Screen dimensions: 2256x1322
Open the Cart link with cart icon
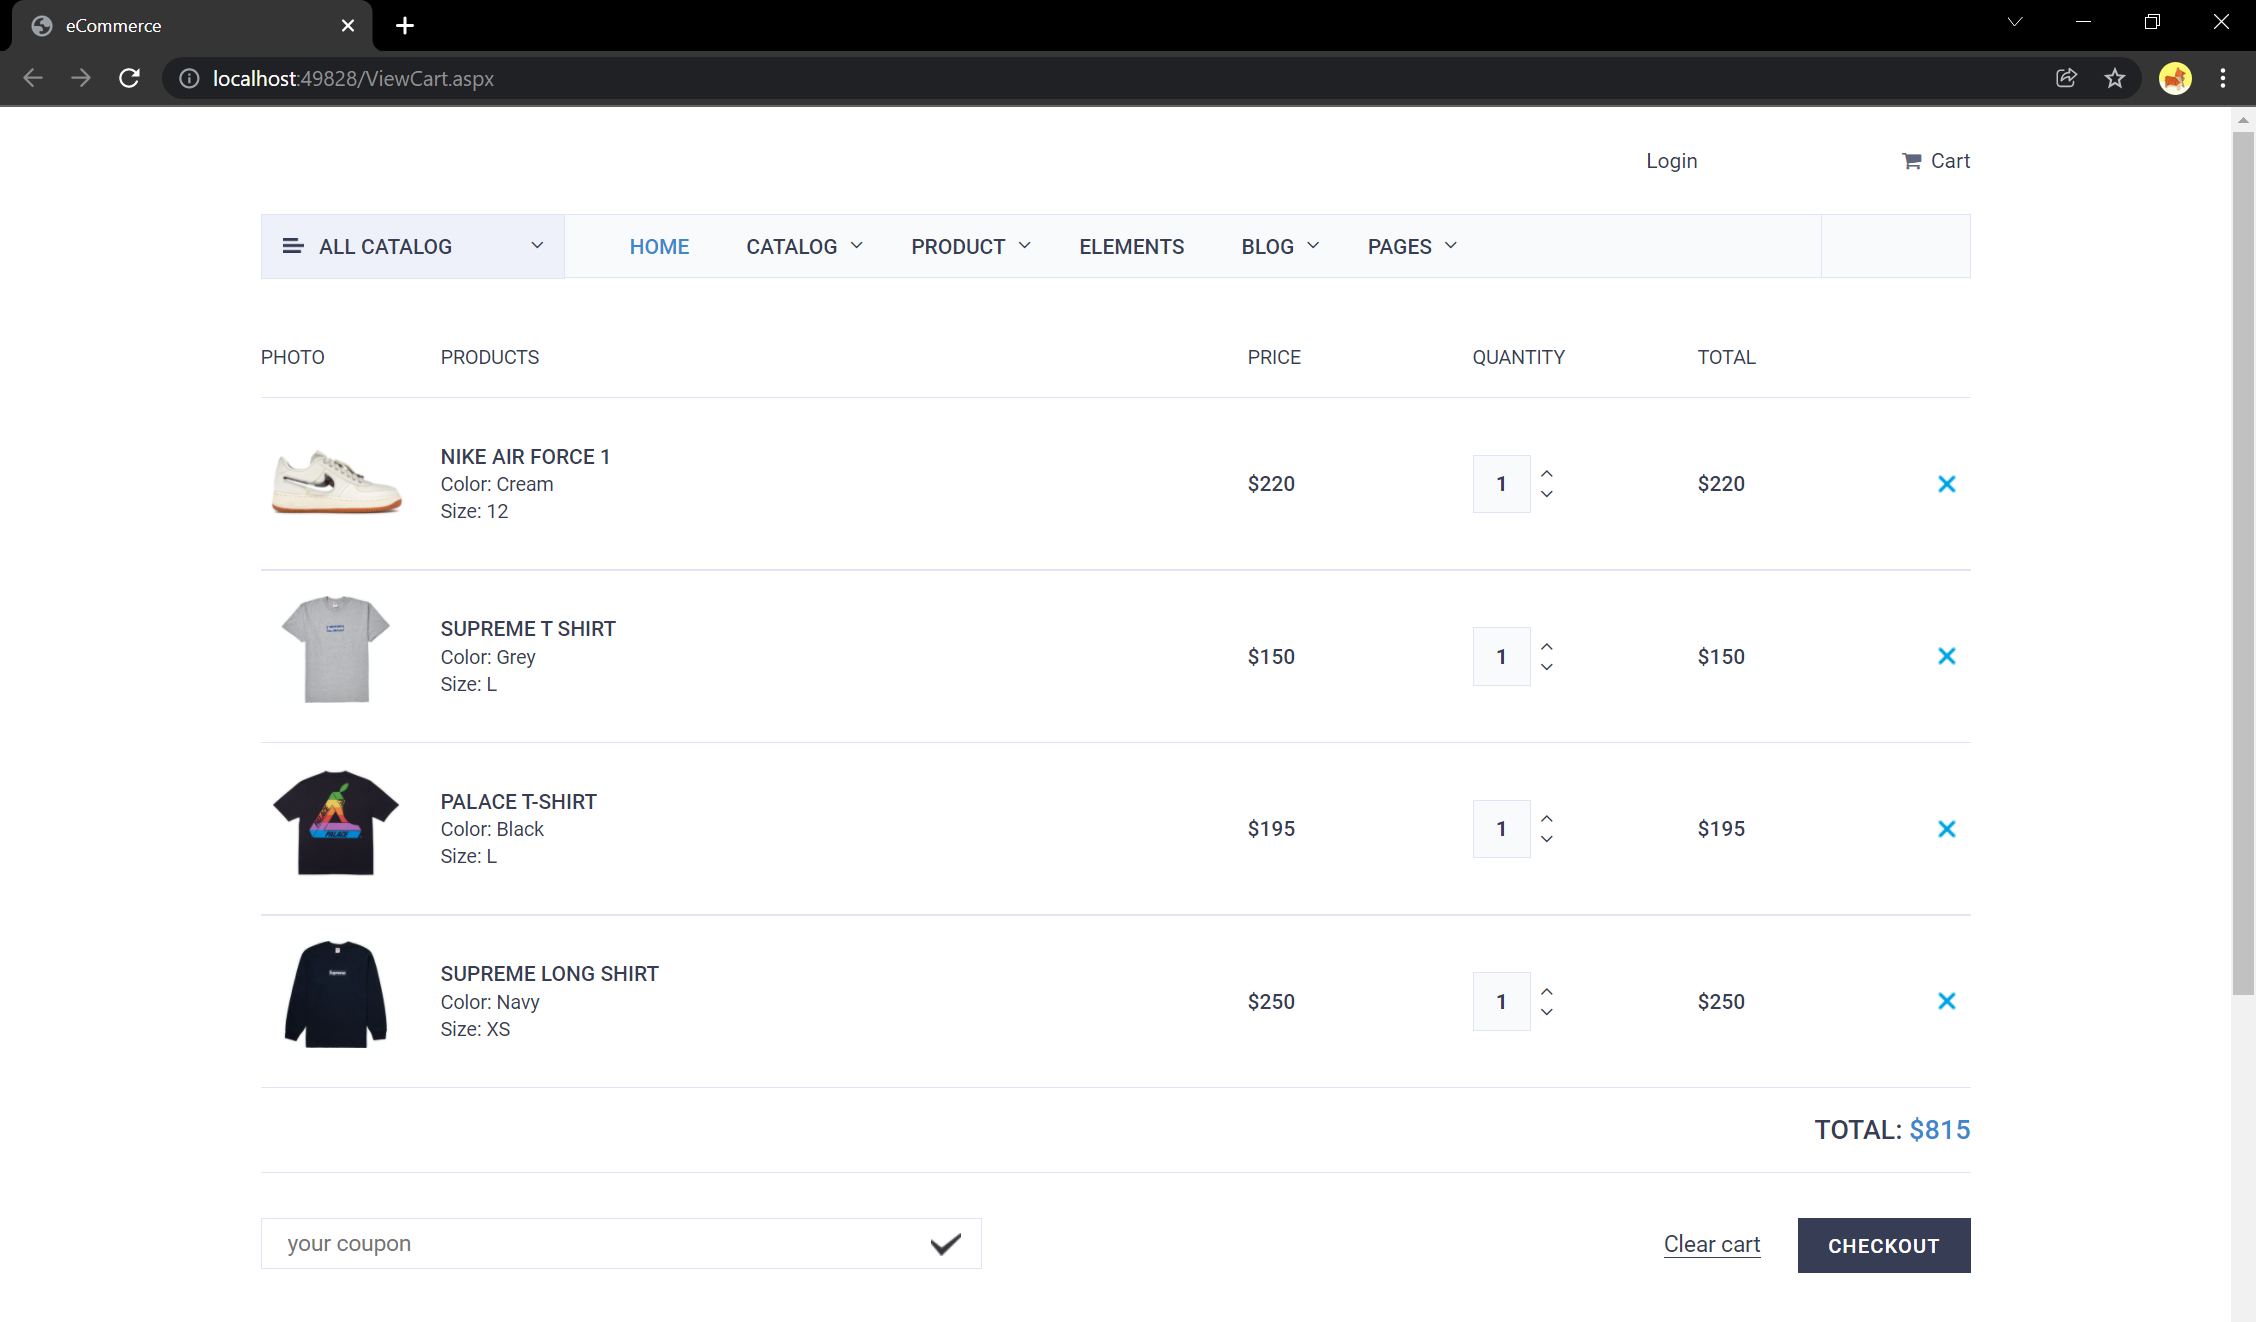point(1935,161)
